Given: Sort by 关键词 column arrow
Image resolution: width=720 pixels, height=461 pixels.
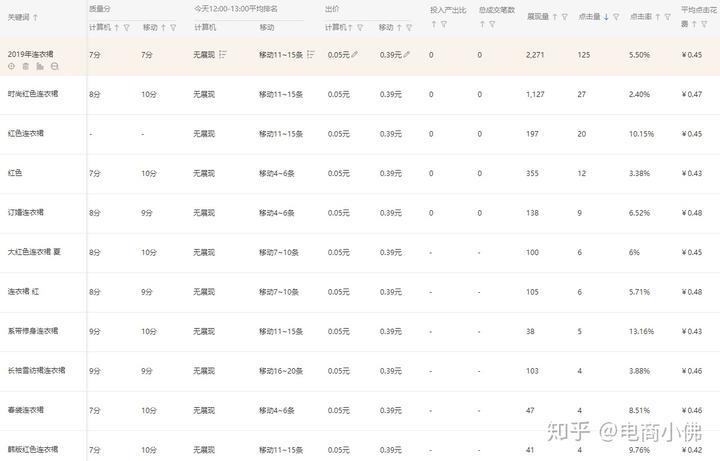Looking at the screenshot, I should coord(40,17).
